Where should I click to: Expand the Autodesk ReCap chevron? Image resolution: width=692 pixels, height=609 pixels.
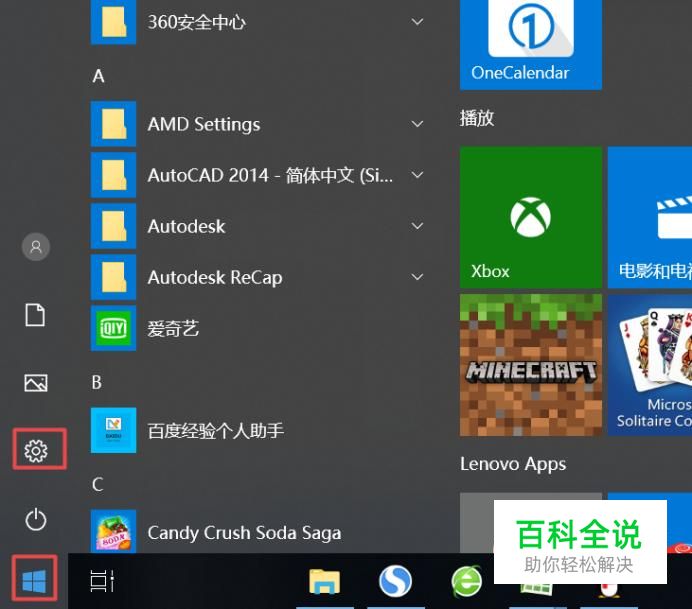pos(417,277)
